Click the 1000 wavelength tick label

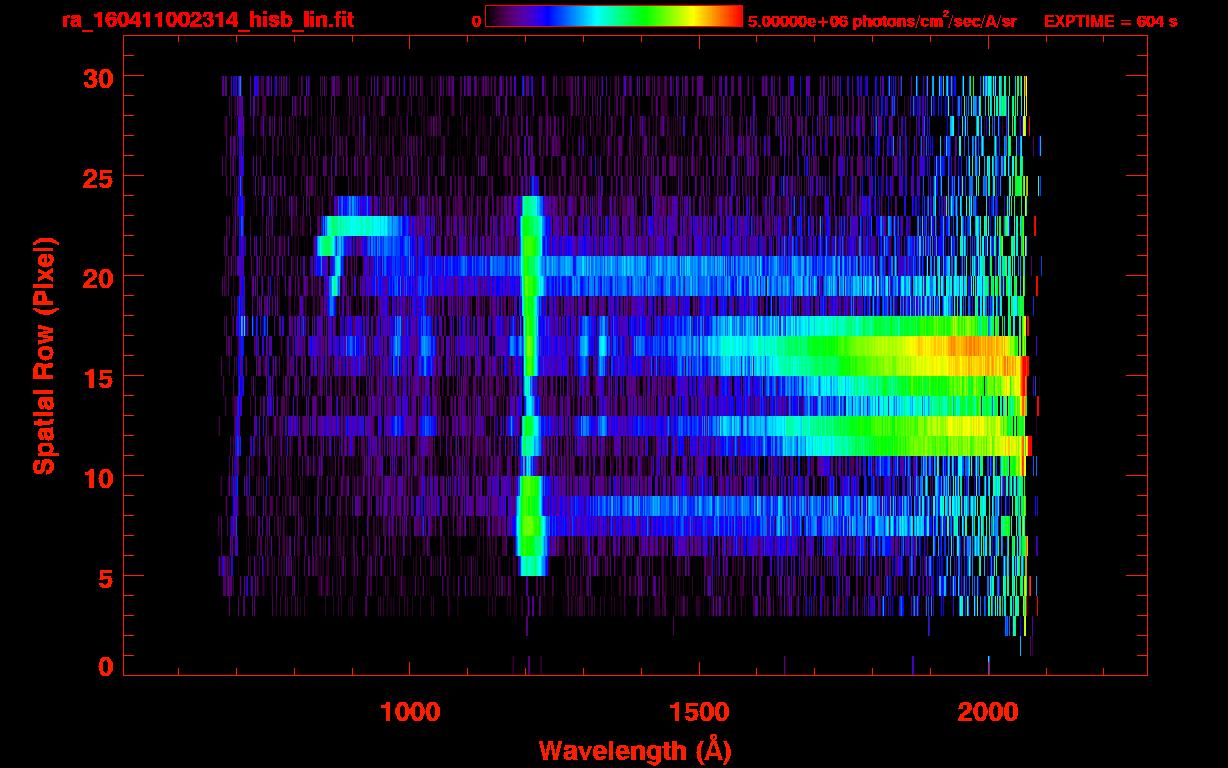coord(409,712)
